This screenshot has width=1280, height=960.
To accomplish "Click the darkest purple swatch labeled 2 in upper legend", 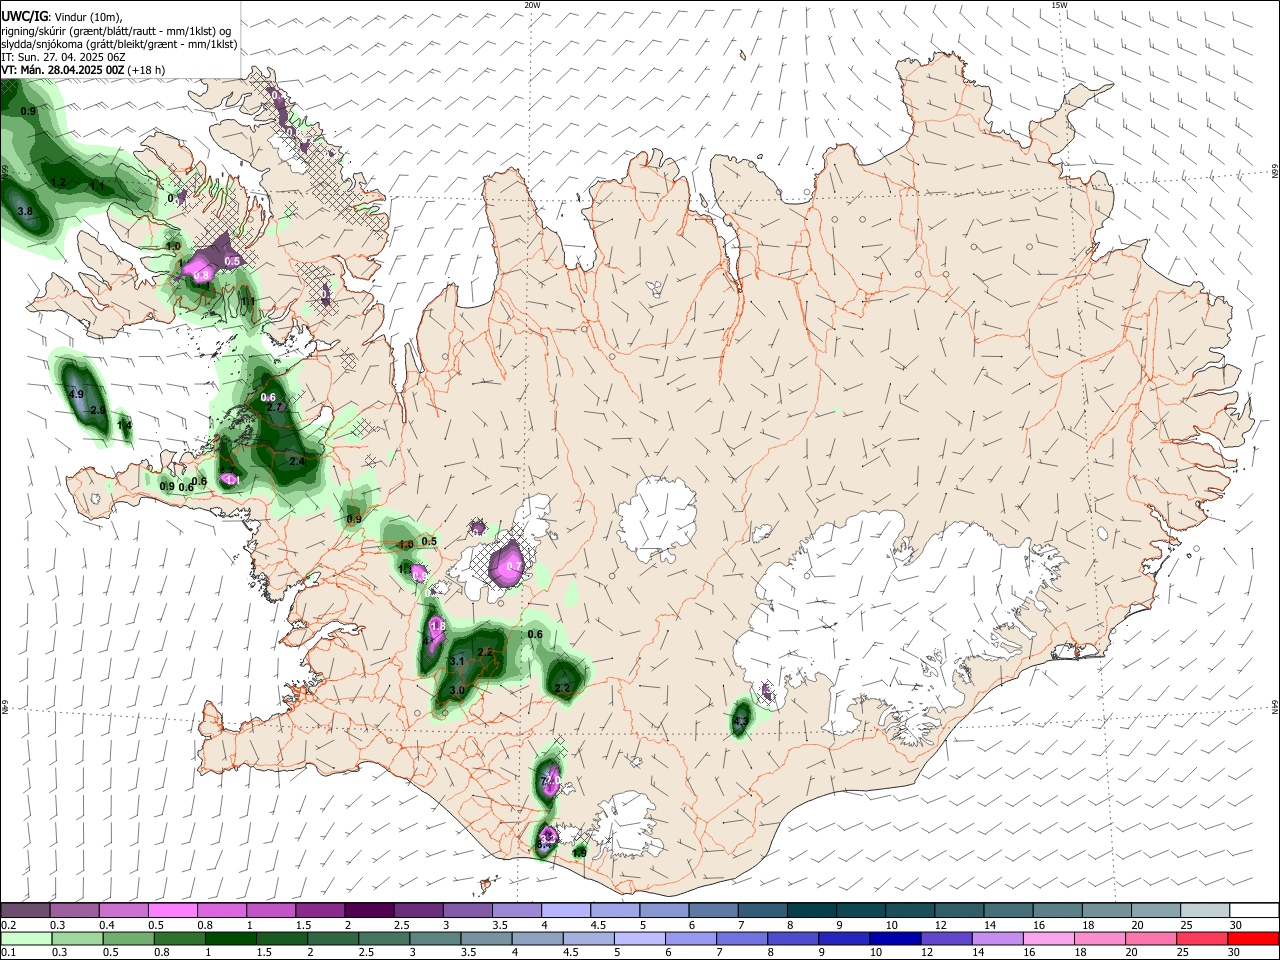I will 369,910.
